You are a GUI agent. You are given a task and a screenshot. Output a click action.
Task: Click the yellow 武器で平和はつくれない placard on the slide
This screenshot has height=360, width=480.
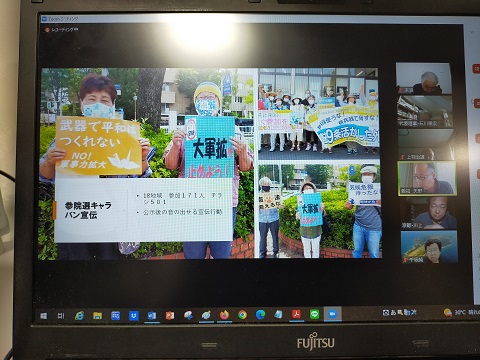99,146
